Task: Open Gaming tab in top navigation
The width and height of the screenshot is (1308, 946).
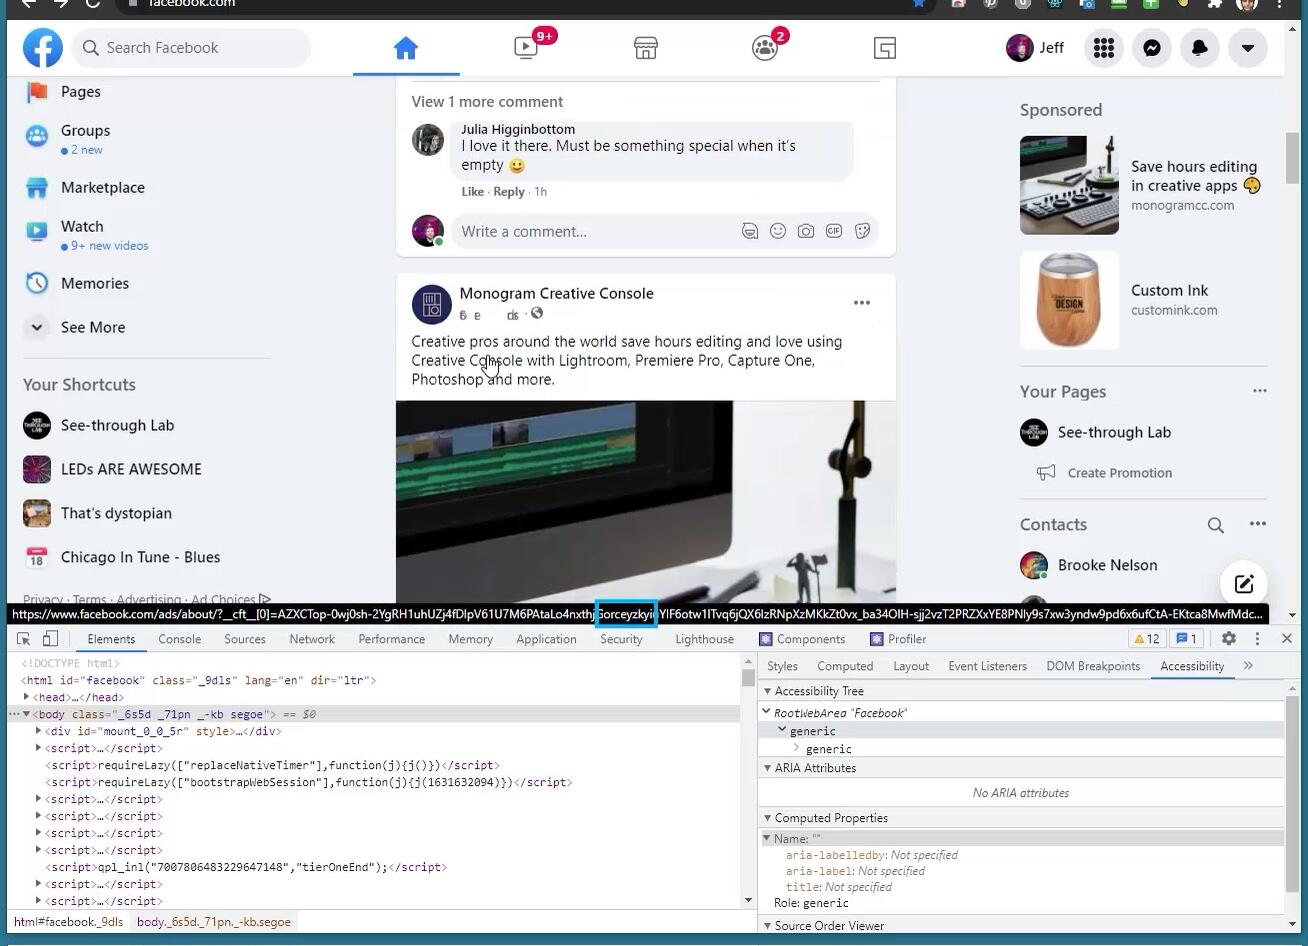Action: click(885, 48)
